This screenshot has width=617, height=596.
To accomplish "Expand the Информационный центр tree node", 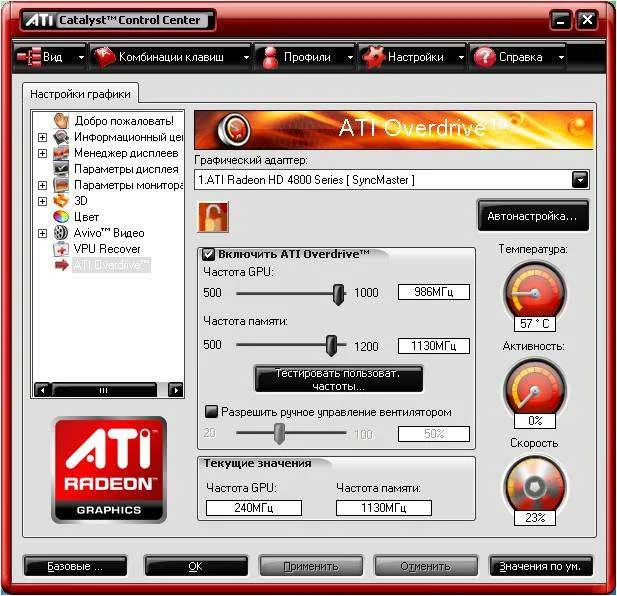I will [42, 137].
